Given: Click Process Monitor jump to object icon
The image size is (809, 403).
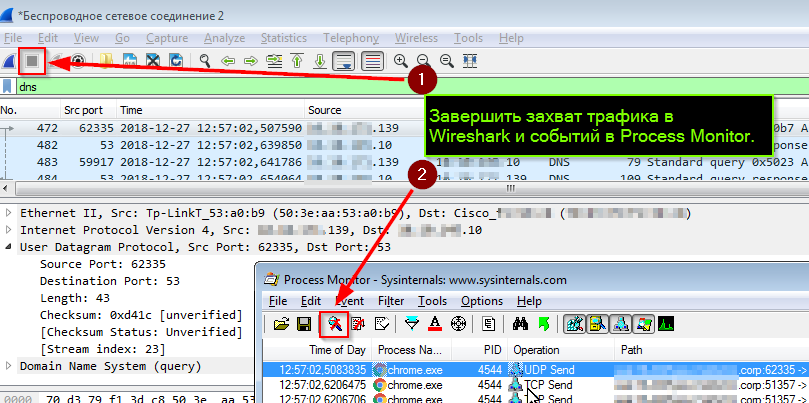Looking at the screenshot, I should 544,324.
